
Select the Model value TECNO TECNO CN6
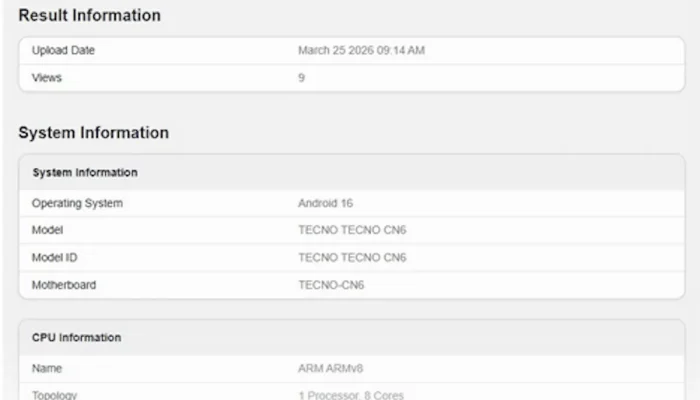(352, 230)
